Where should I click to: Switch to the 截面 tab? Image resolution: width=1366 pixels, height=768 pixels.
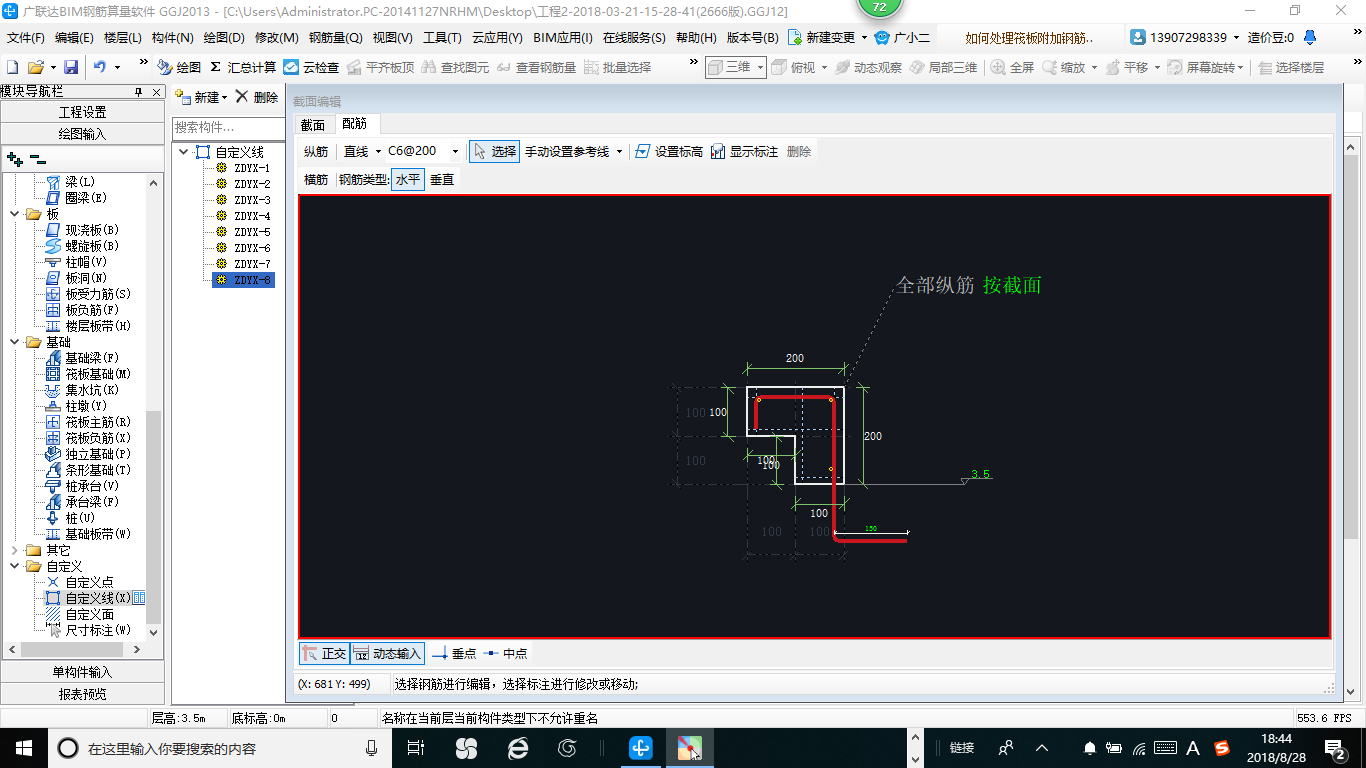(x=313, y=125)
